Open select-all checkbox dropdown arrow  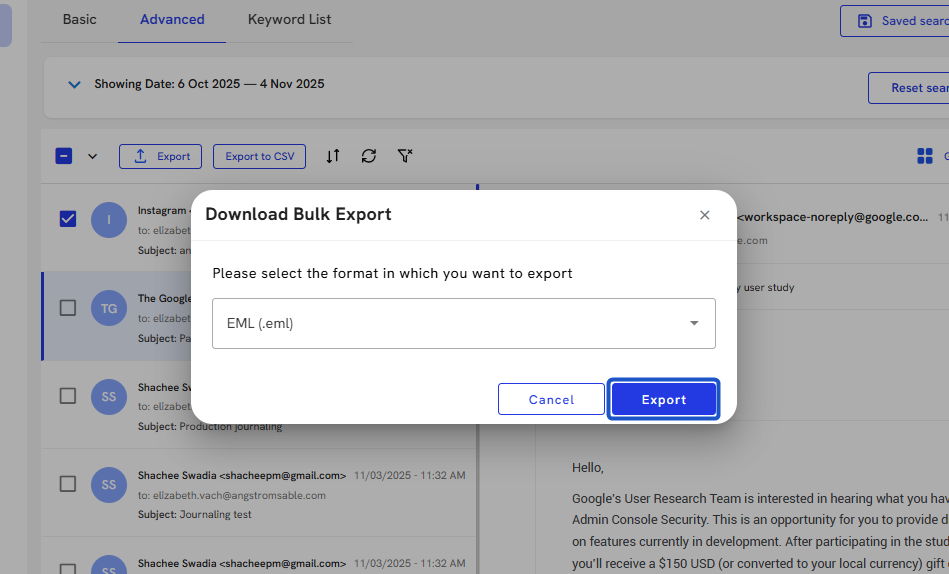pos(93,156)
